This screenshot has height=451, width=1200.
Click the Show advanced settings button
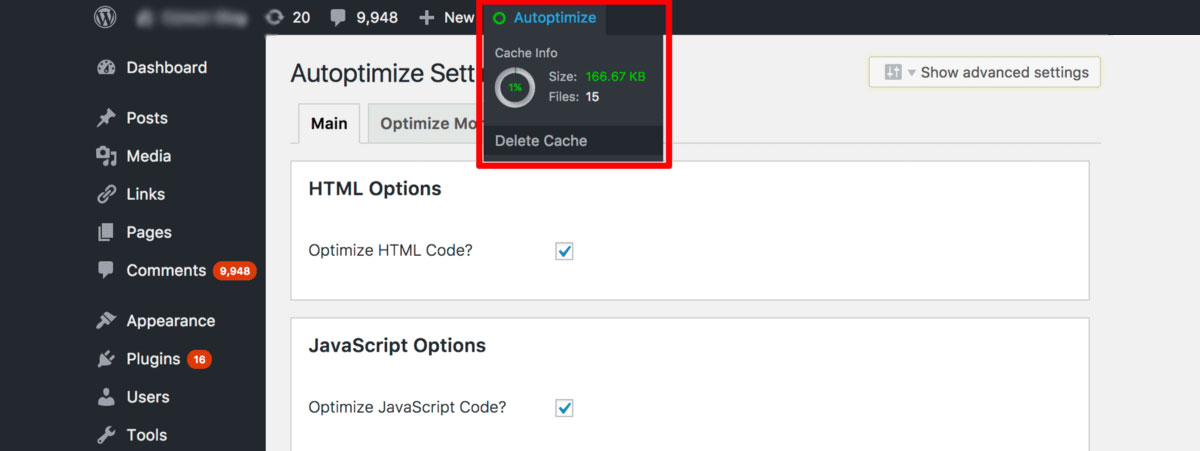coord(985,72)
